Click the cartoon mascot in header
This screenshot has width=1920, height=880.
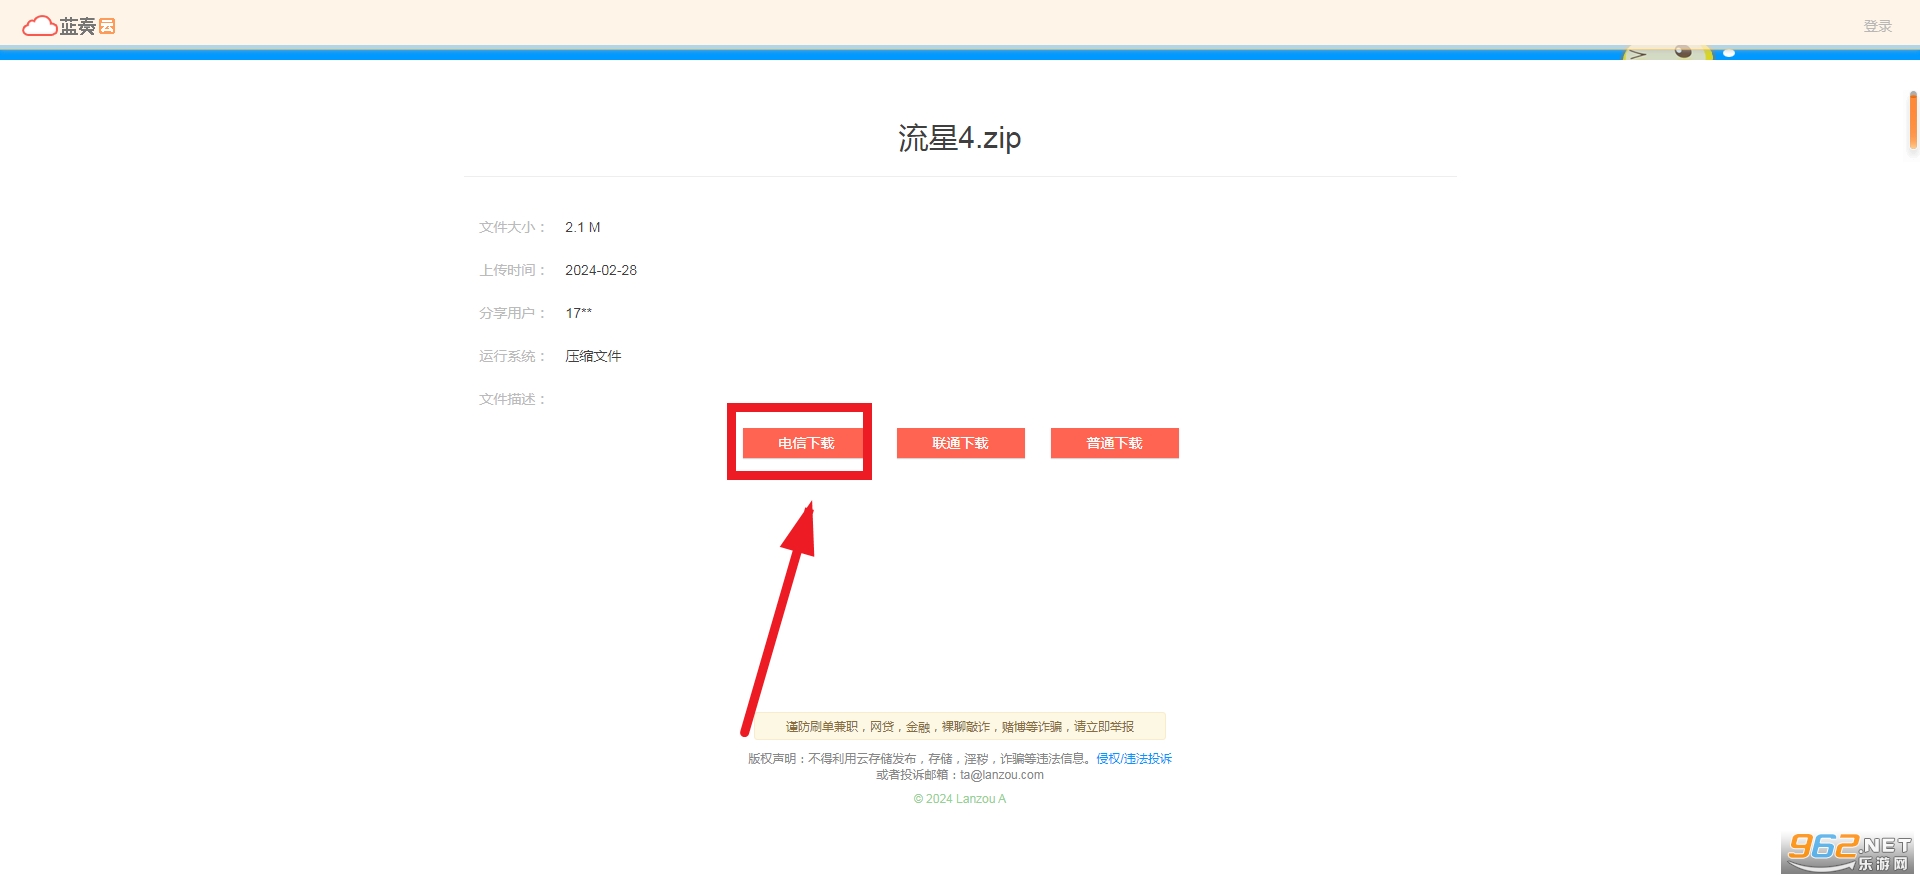pos(1668,52)
